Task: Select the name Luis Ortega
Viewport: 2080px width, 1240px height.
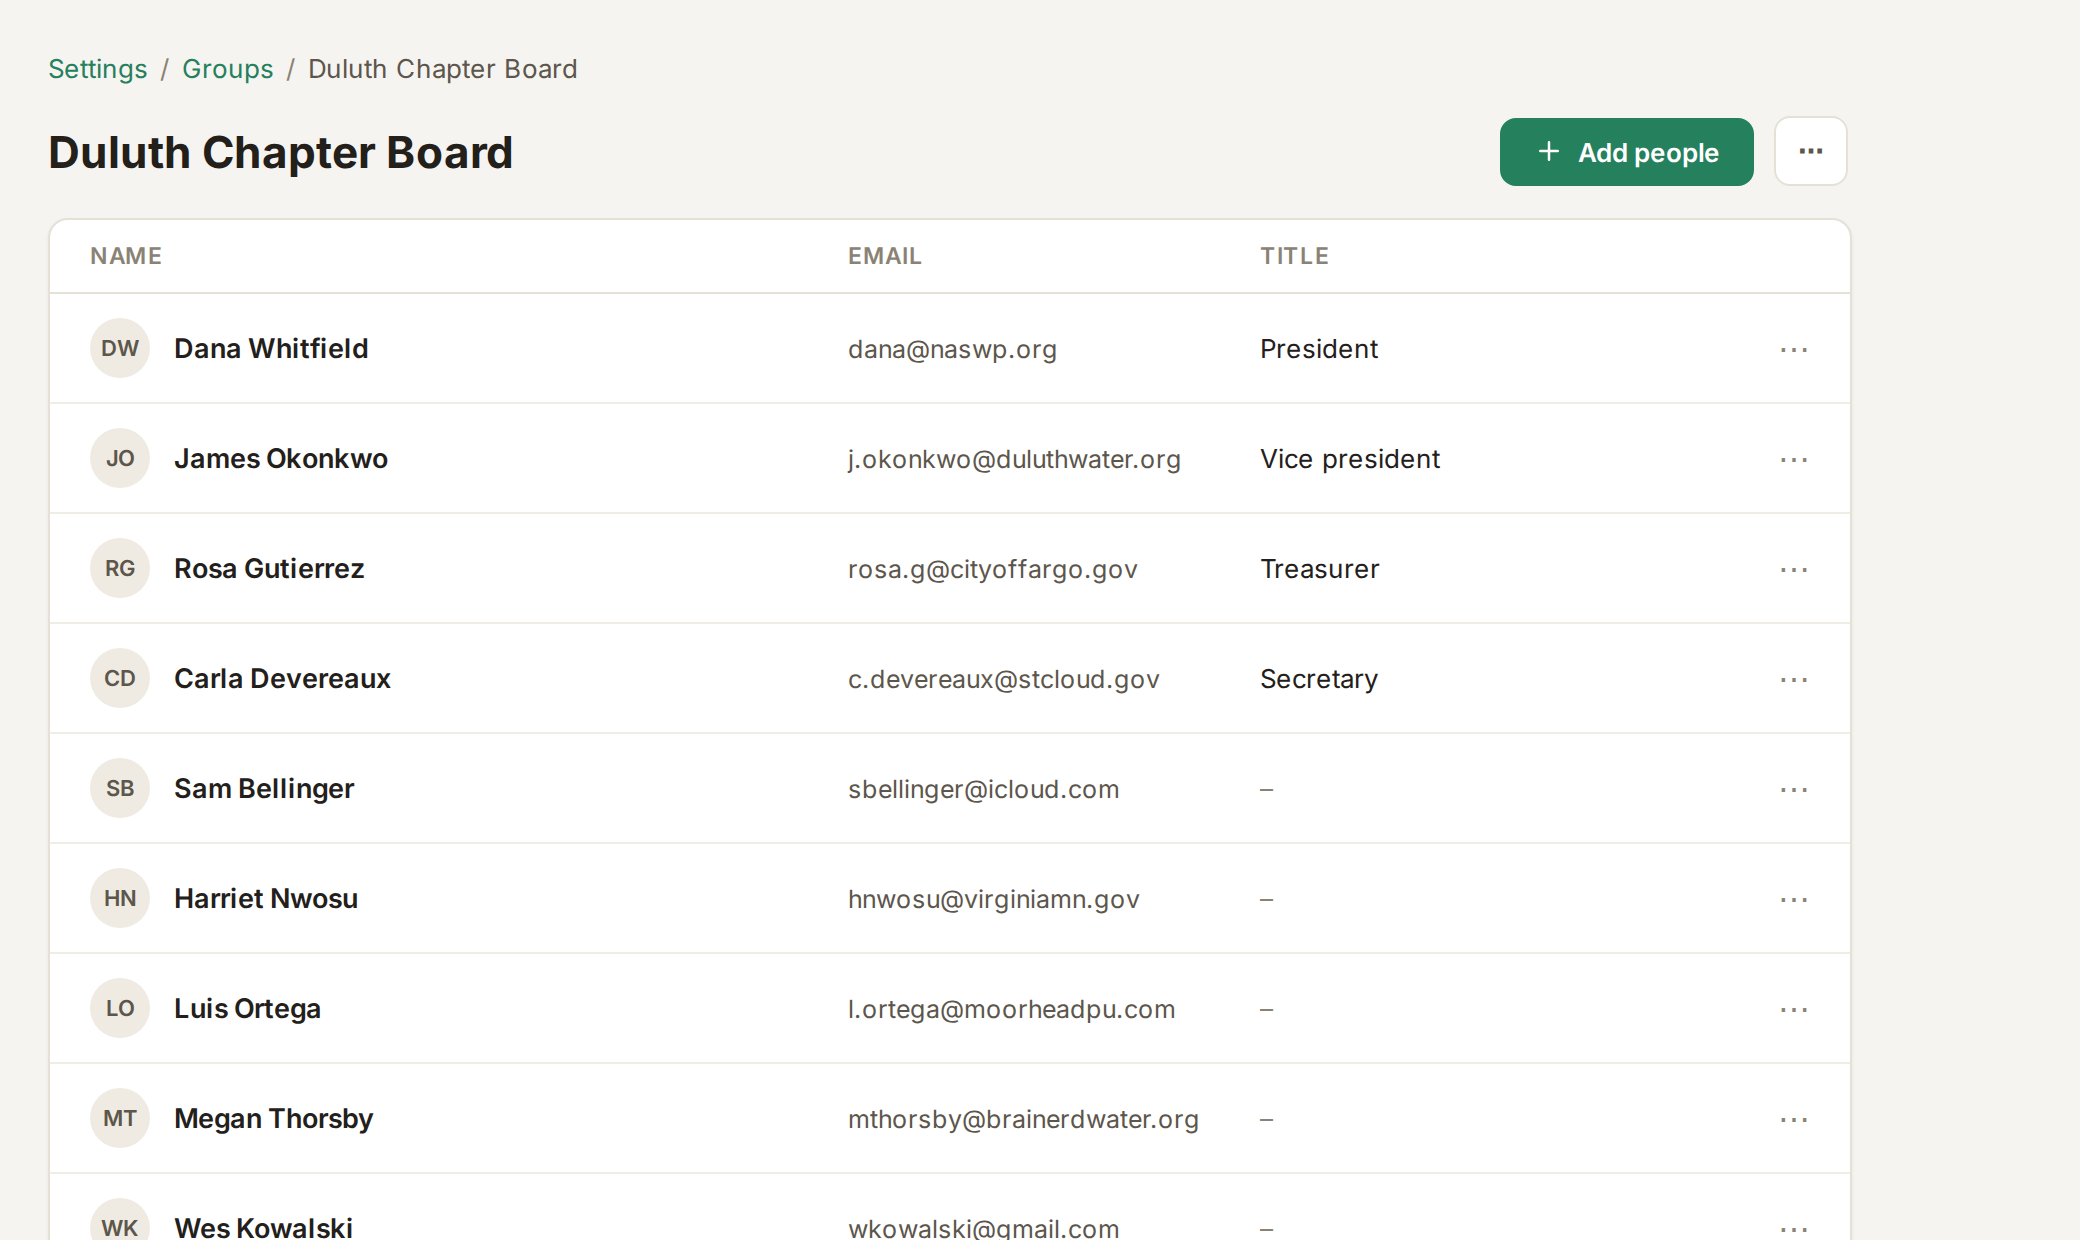Action: [247, 1008]
